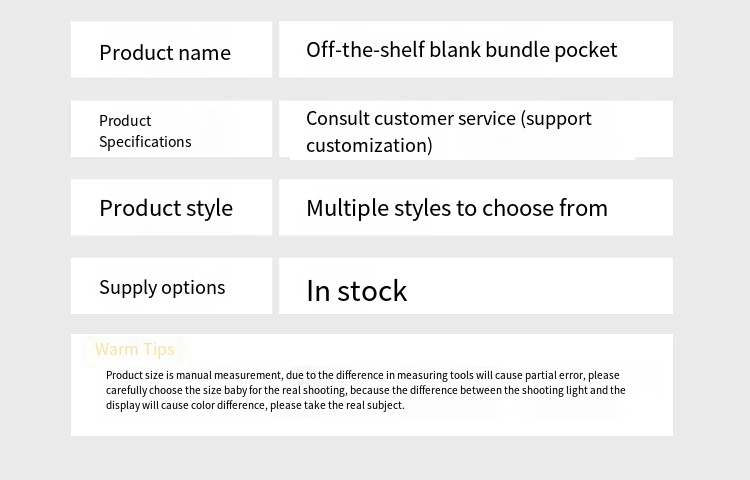Select the Off-the-shelf blank bundle pocket text
The height and width of the screenshot is (480, 750).
point(462,50)
